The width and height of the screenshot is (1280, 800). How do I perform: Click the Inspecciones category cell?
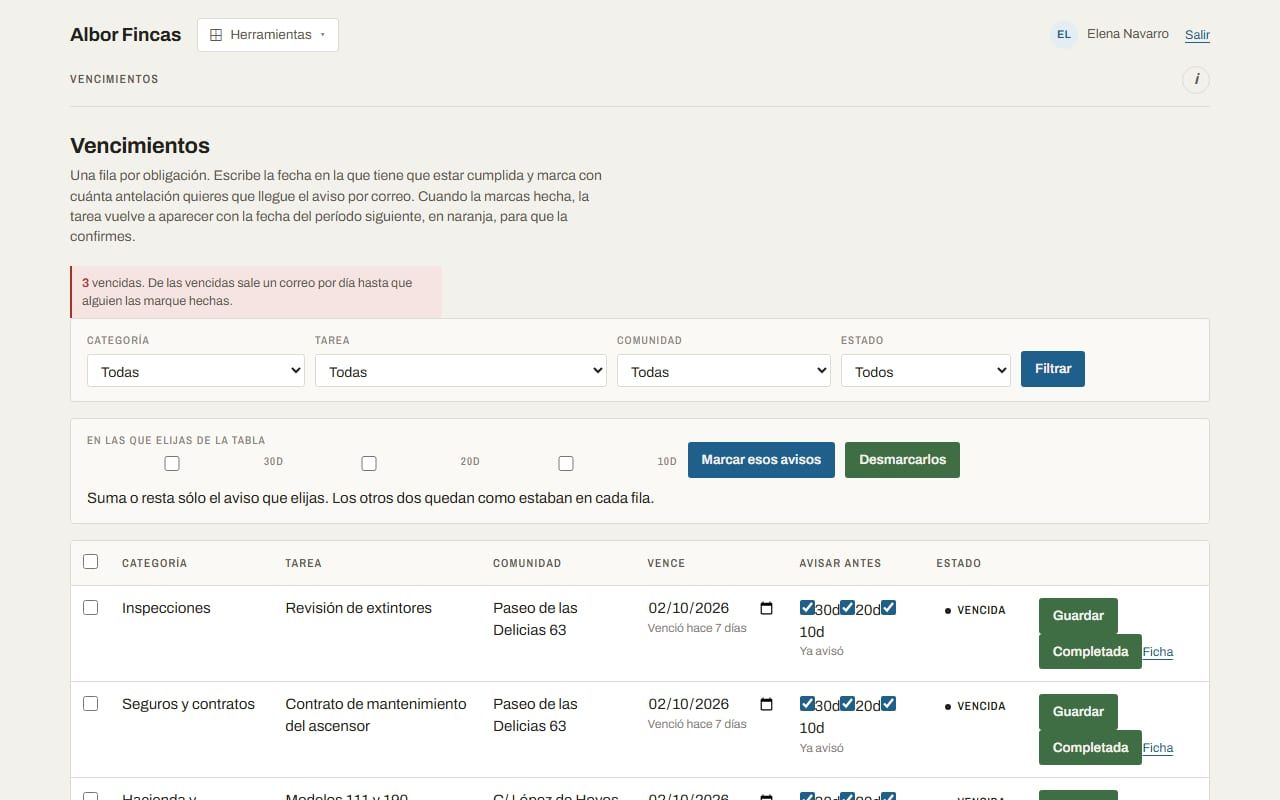coord(166,608)
